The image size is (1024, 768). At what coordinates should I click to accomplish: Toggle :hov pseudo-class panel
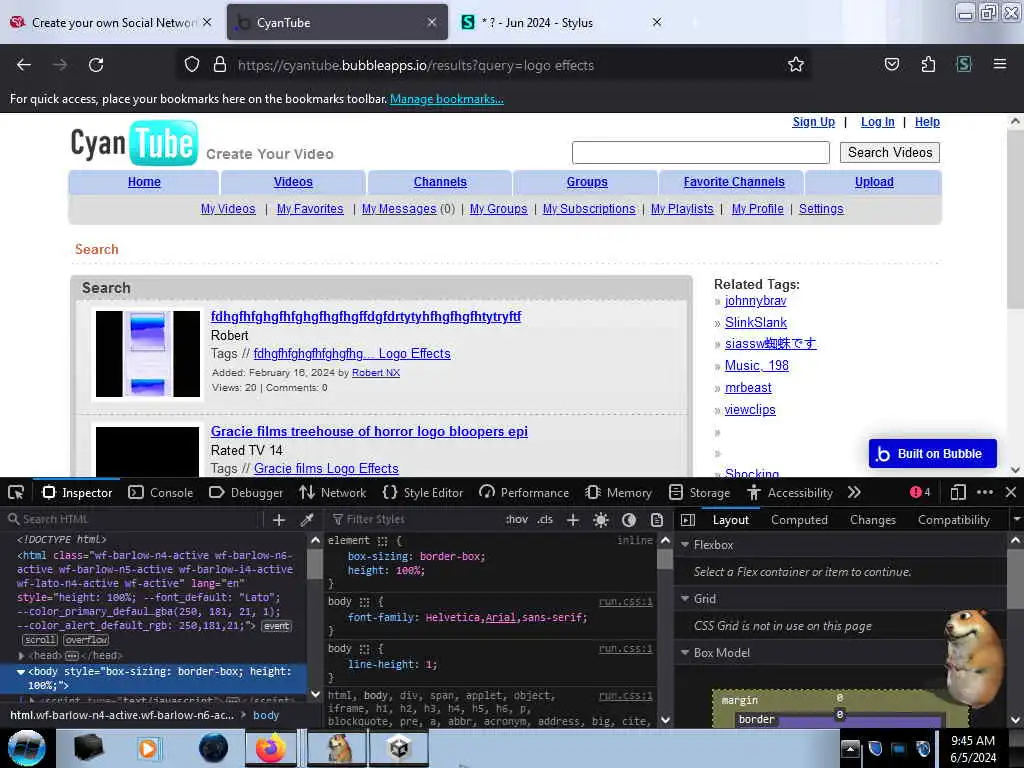pos(517,520)
